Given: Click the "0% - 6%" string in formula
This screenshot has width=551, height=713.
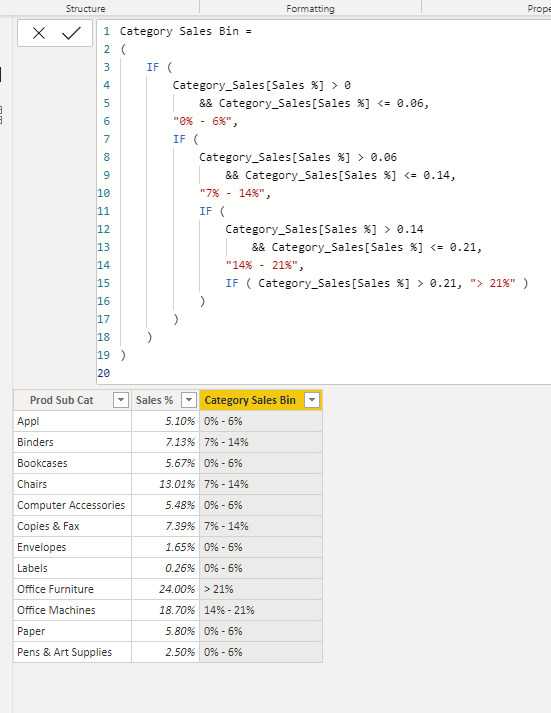Looking at the screenshot, I should pyautogui.click(x=202, y=121).
